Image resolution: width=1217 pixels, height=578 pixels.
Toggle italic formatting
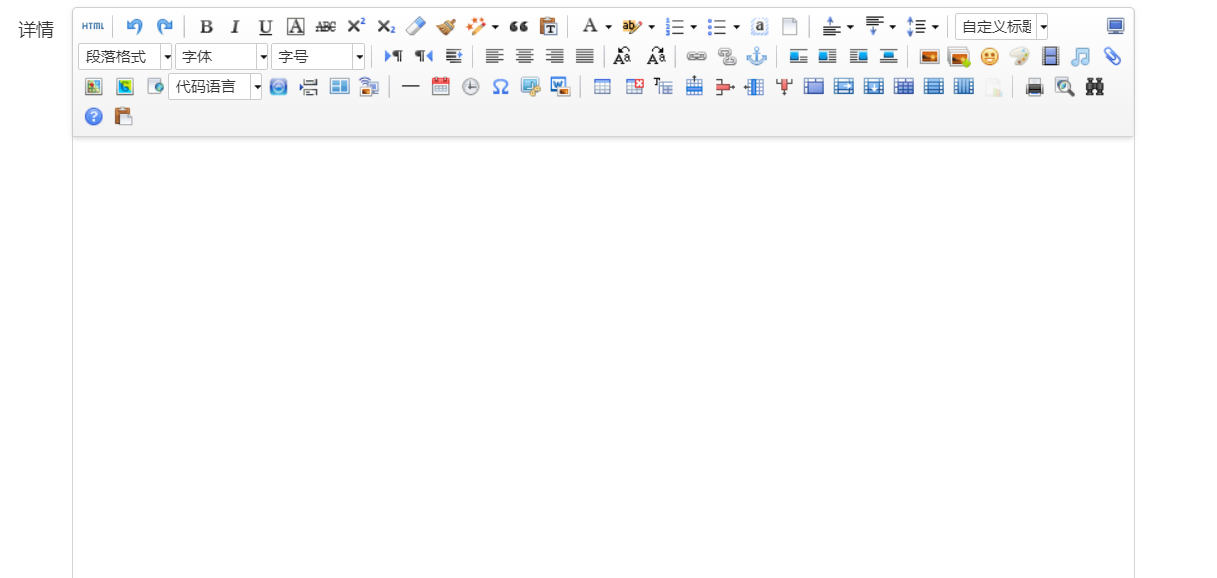point(235,27)
